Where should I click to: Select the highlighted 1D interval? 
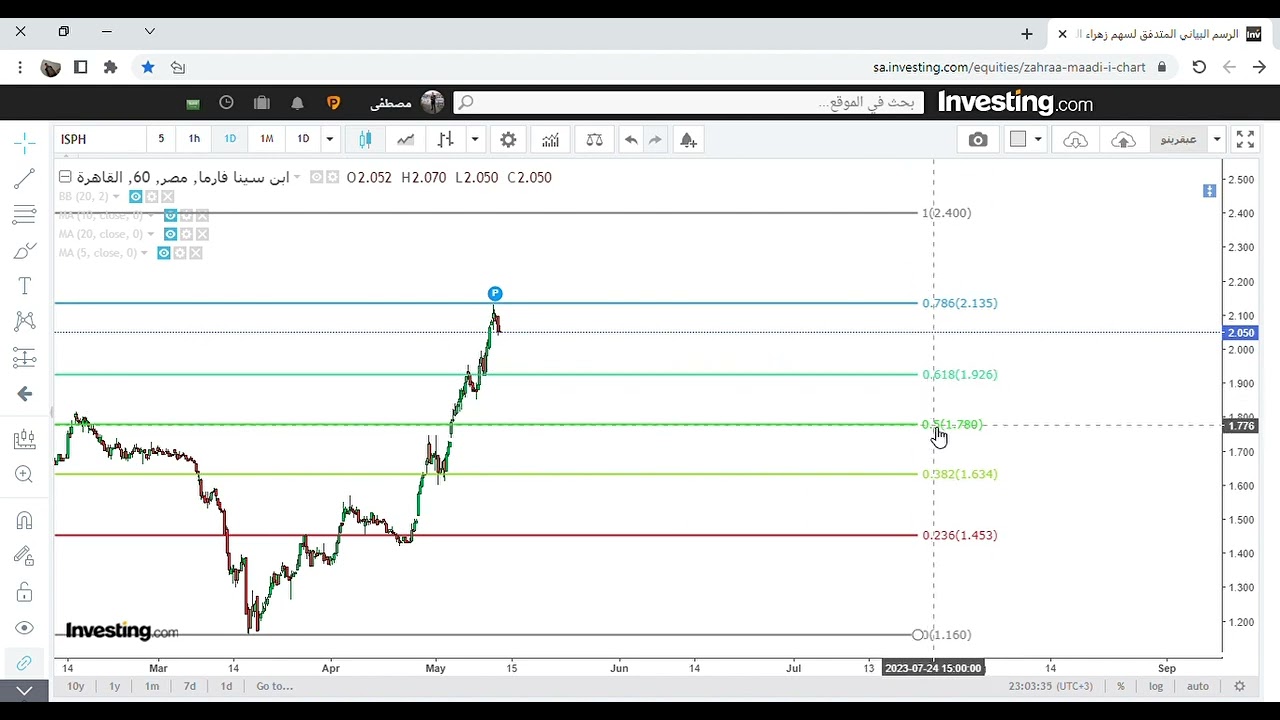coord(230,139)
